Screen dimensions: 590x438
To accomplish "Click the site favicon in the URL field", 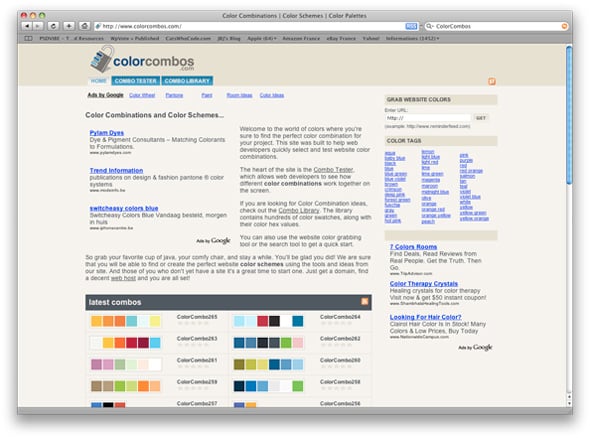I will (x=98, y=26).
